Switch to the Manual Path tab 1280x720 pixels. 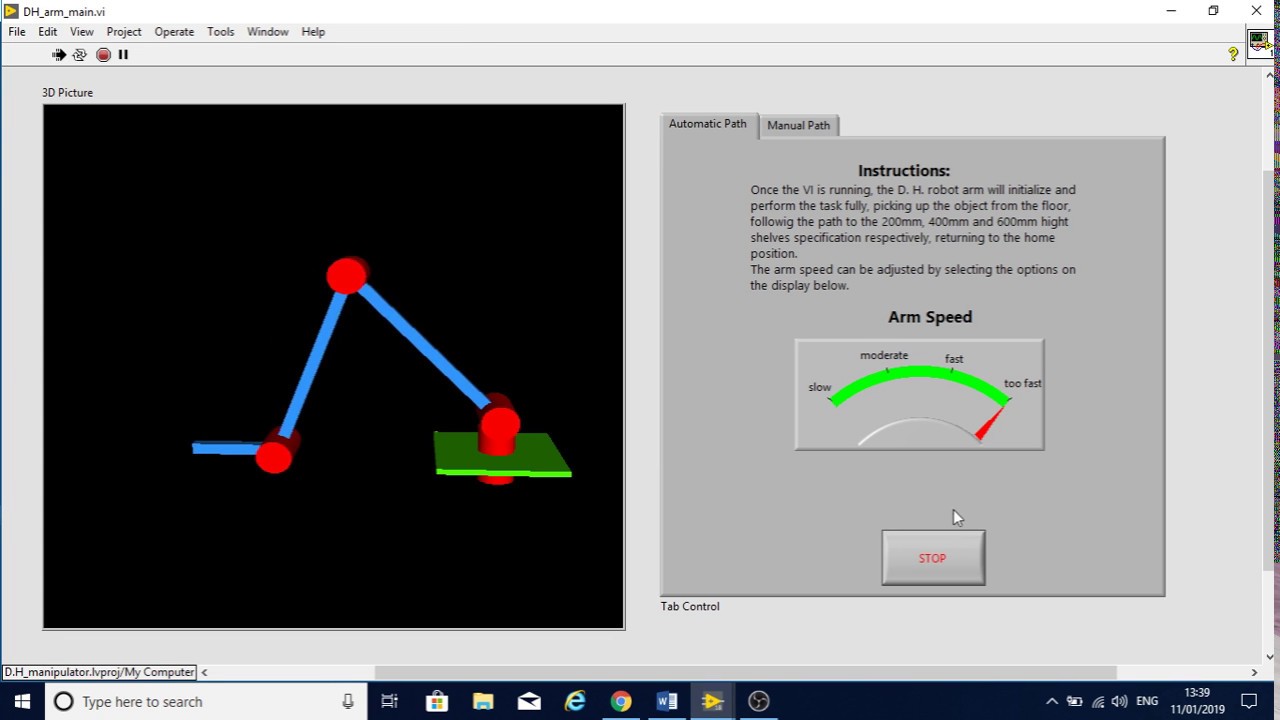[799, 126]
